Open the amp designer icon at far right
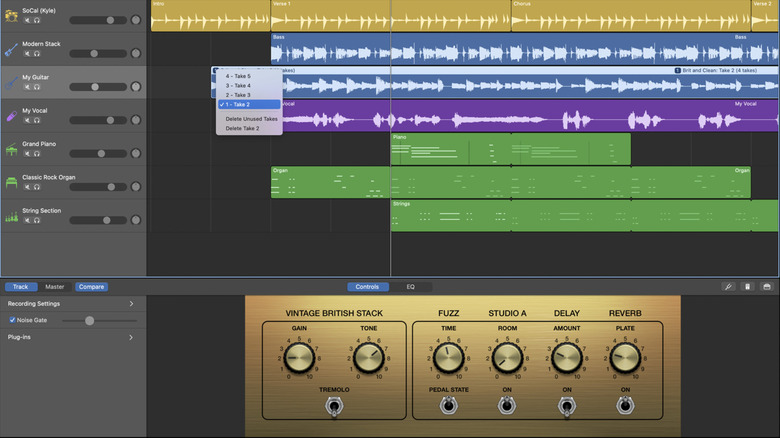 pyautogui.click(x=766, y=287)
